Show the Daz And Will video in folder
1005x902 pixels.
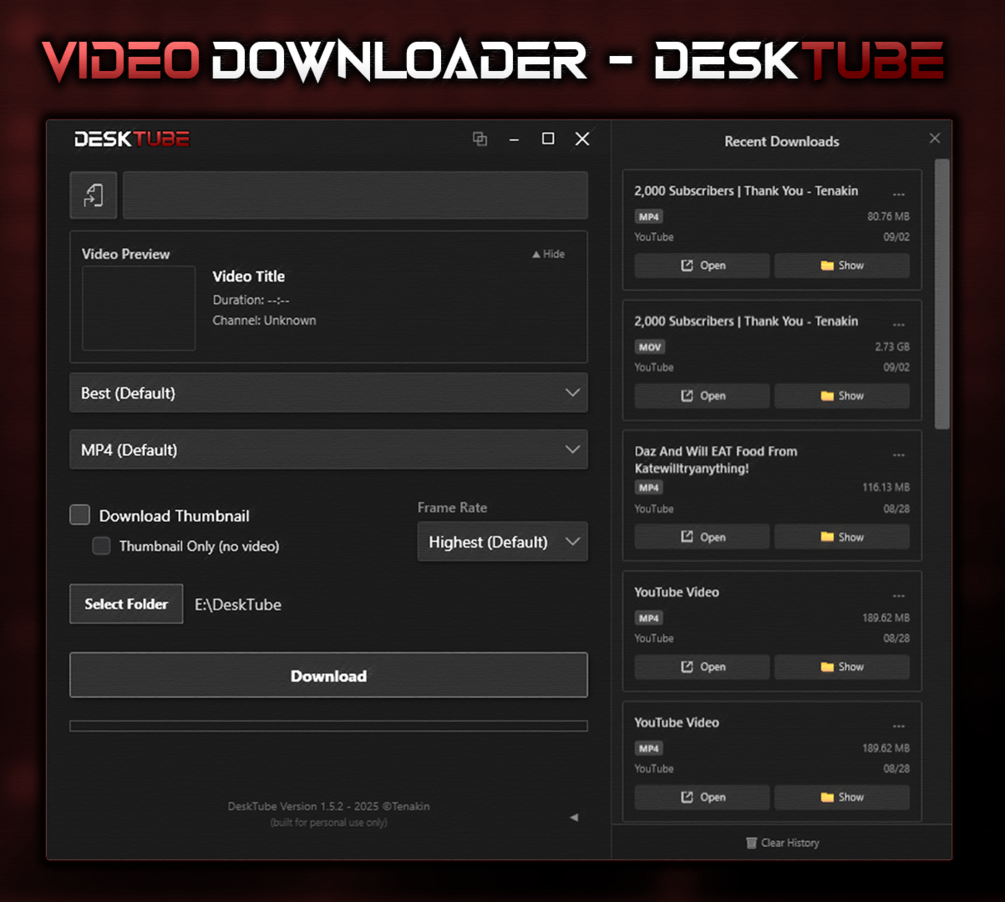pos(842,537)
